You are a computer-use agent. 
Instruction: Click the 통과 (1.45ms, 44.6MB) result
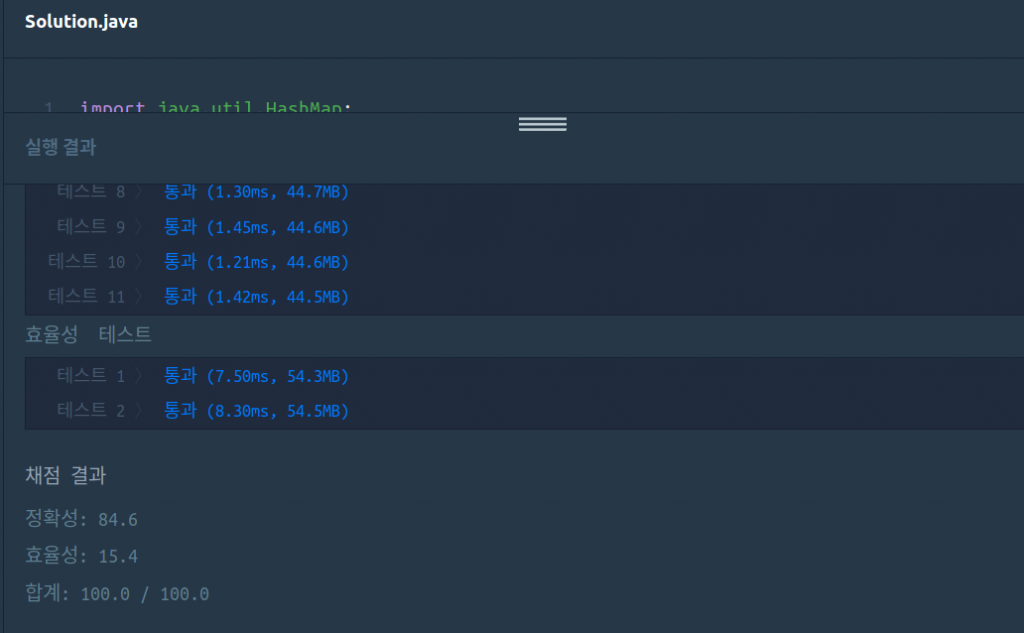click(256, 227)
